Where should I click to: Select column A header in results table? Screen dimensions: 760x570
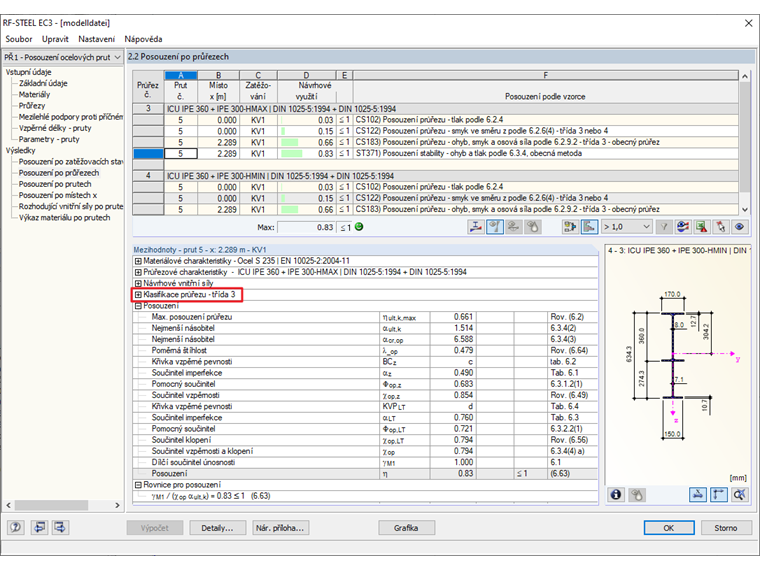181,75
